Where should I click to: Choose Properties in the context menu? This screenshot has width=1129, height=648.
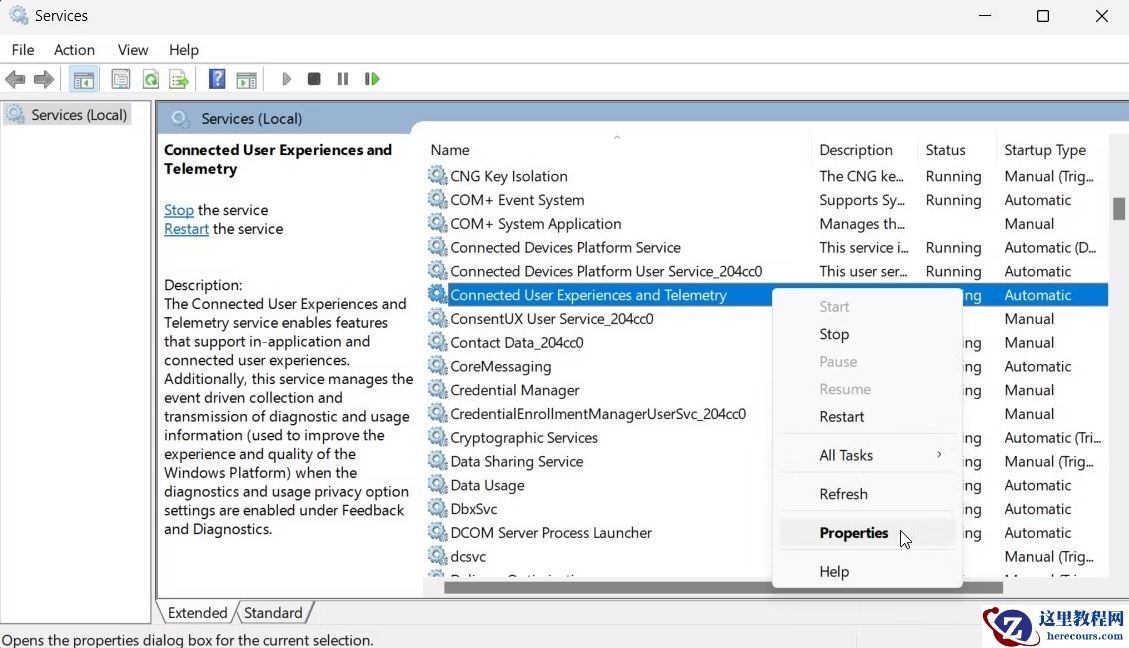coord(853,533)
